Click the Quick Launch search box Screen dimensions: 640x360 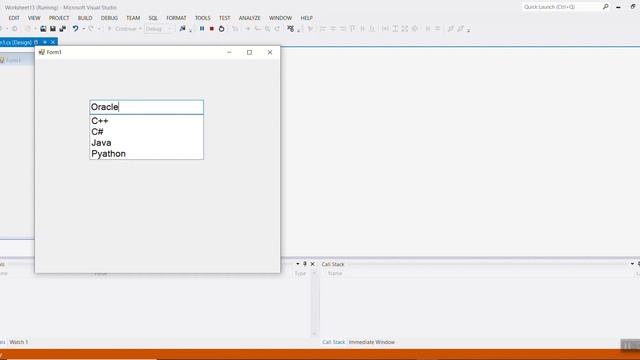(561, 7)
